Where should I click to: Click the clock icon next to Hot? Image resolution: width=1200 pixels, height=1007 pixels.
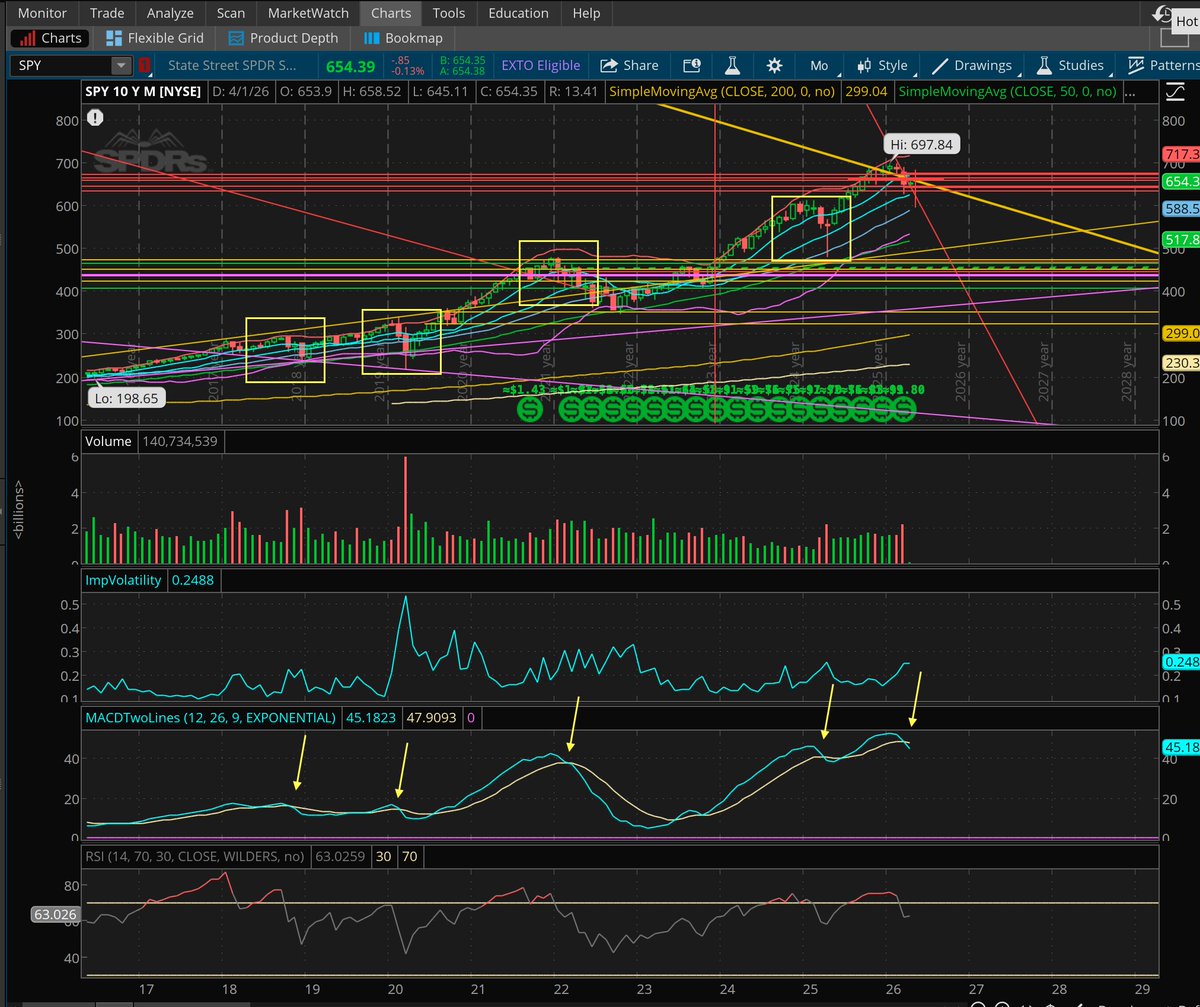click(x=1162, y=13)
